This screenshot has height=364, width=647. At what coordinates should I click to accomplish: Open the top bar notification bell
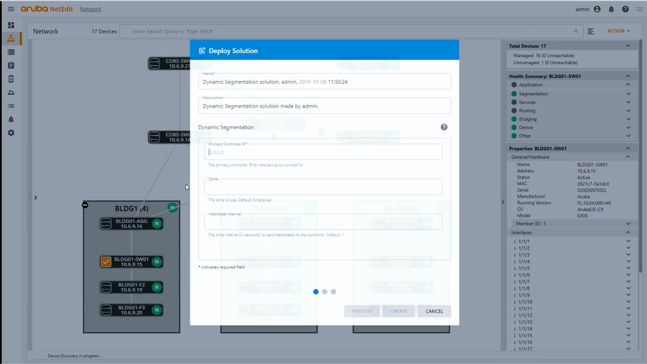(611, 9)
